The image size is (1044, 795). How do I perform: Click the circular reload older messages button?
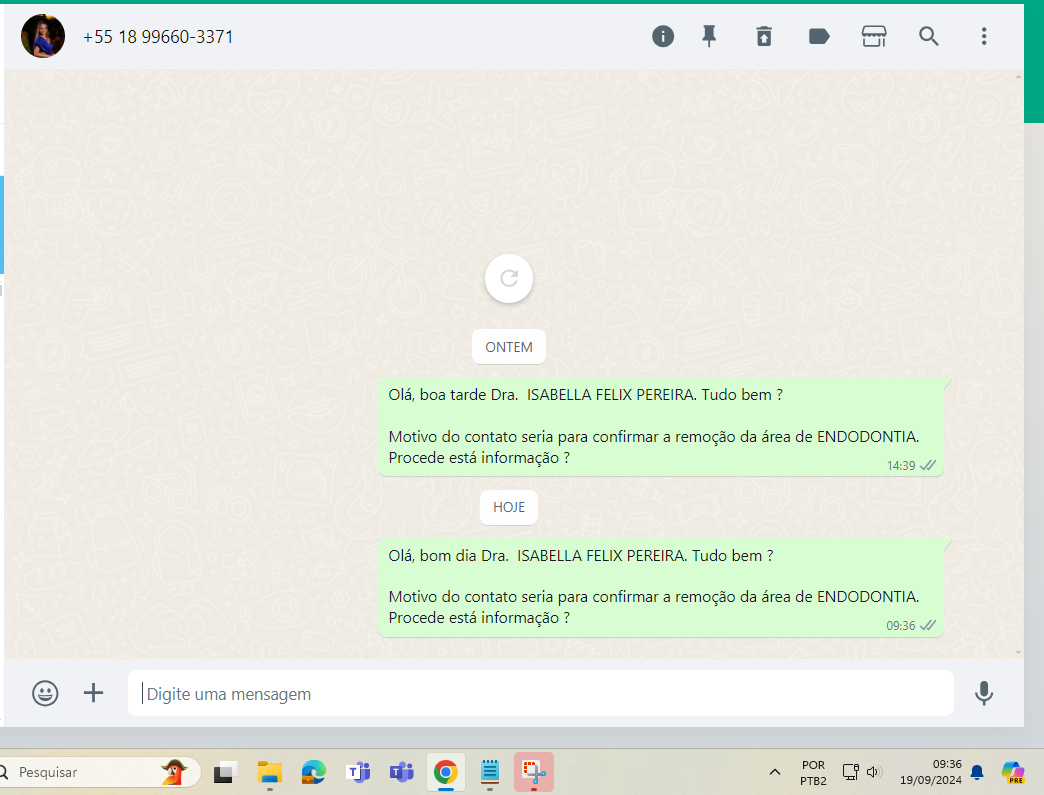509,278
